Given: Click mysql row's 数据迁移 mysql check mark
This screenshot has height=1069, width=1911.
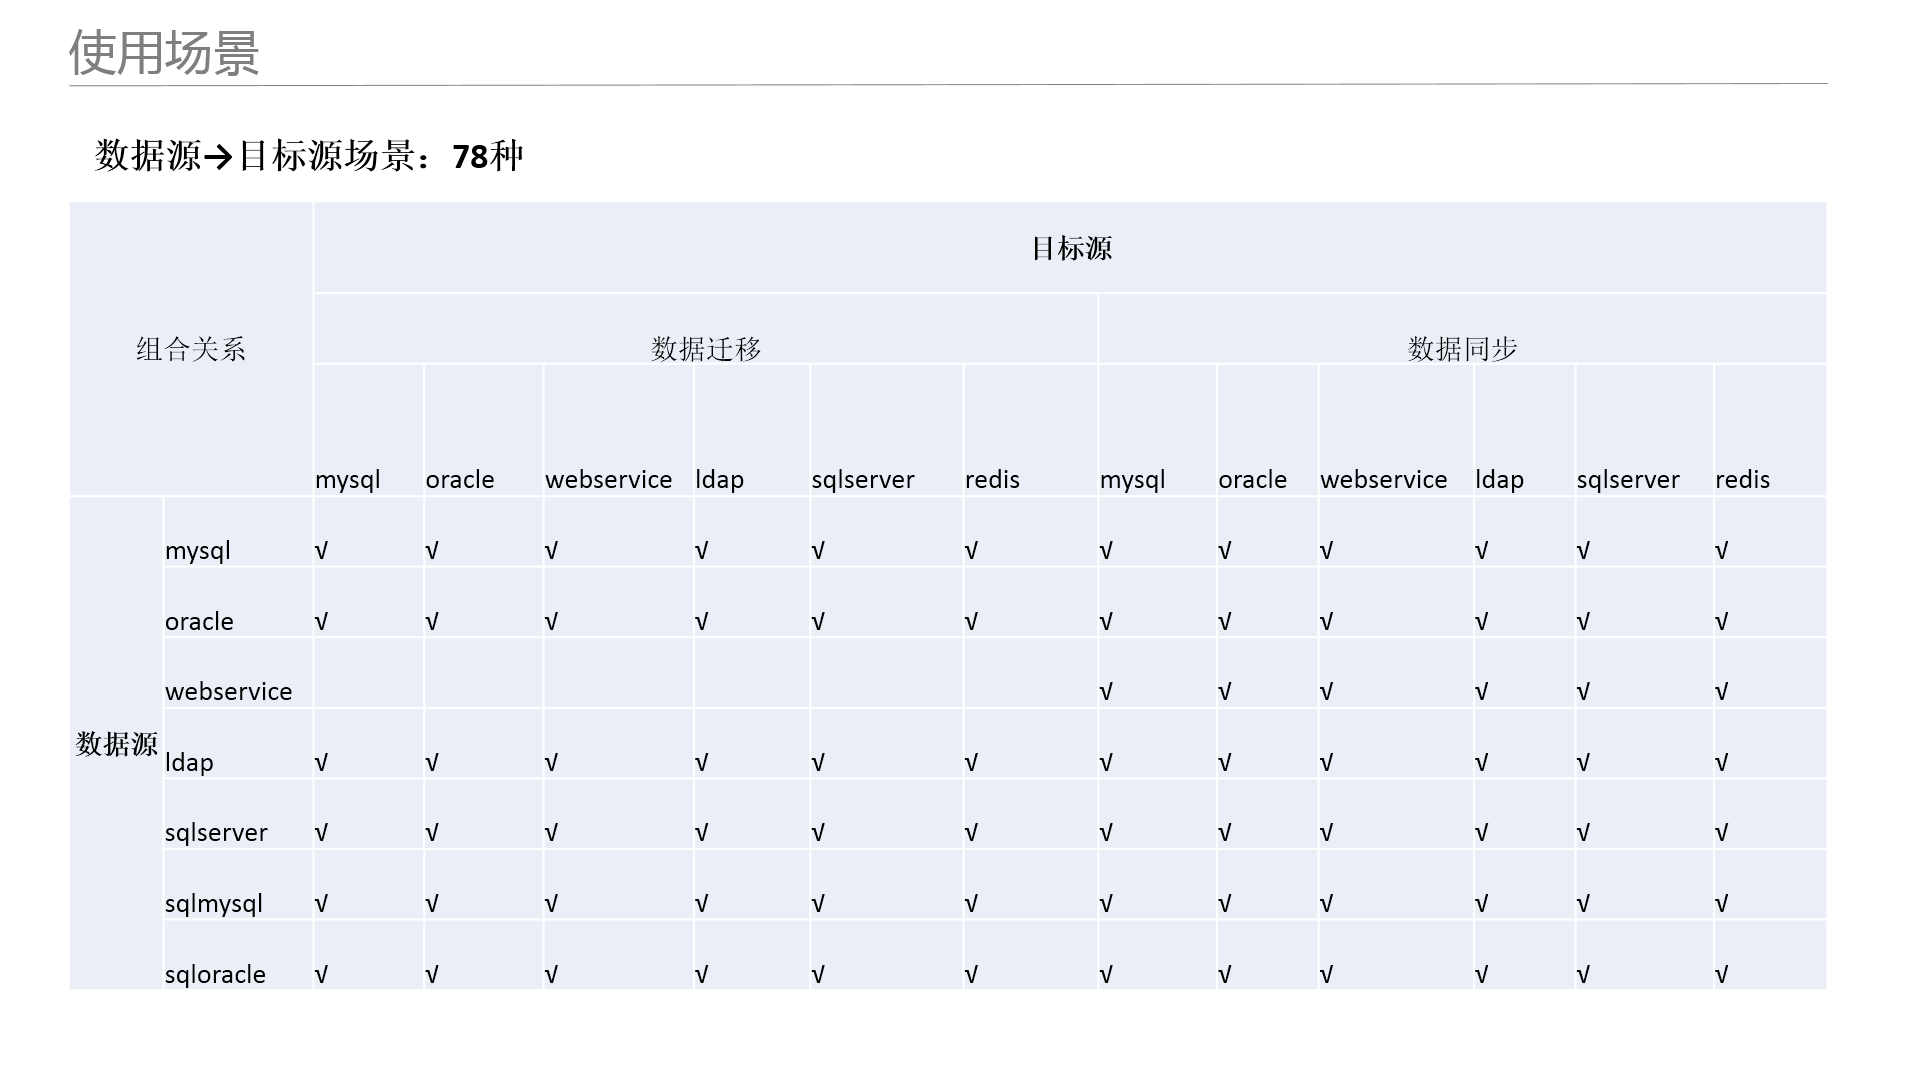Looking at the screenshot, I should point(321,551).
